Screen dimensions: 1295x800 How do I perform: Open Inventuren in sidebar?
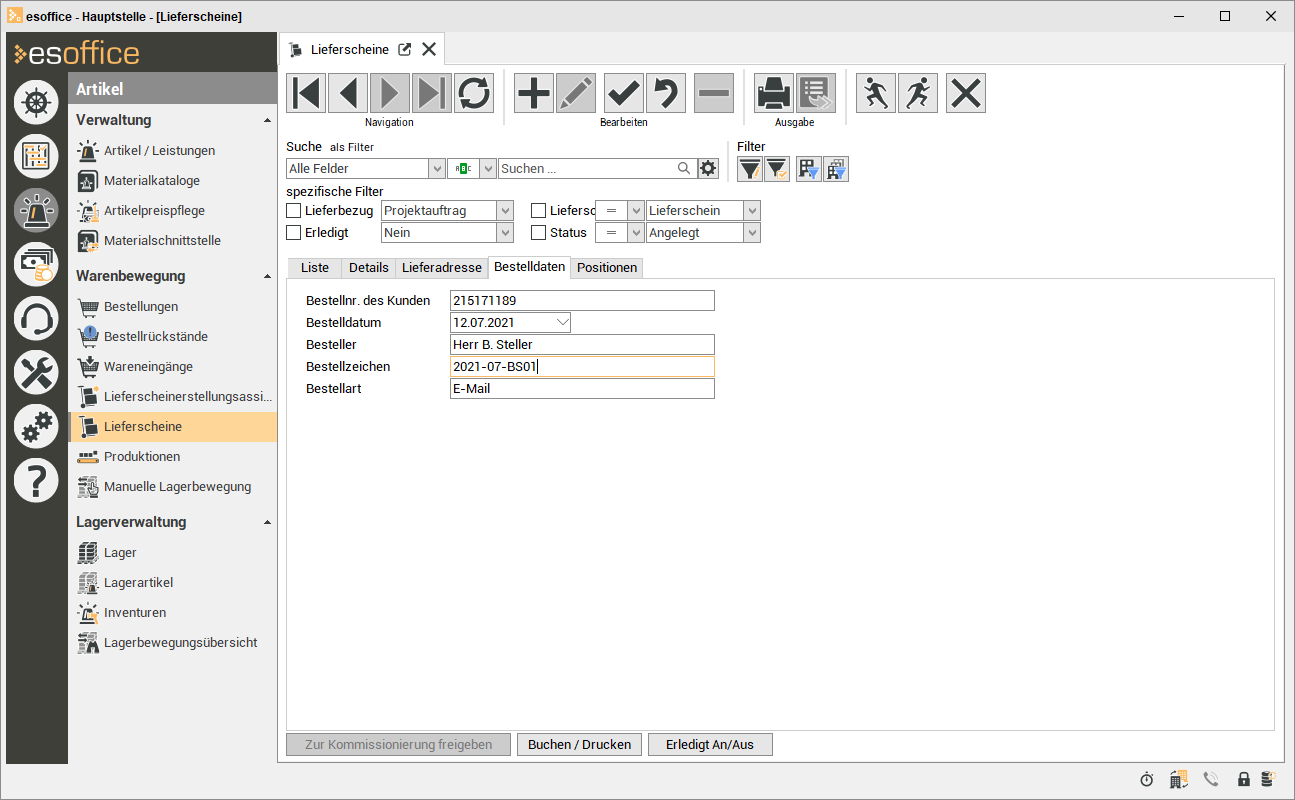(135, 613)
